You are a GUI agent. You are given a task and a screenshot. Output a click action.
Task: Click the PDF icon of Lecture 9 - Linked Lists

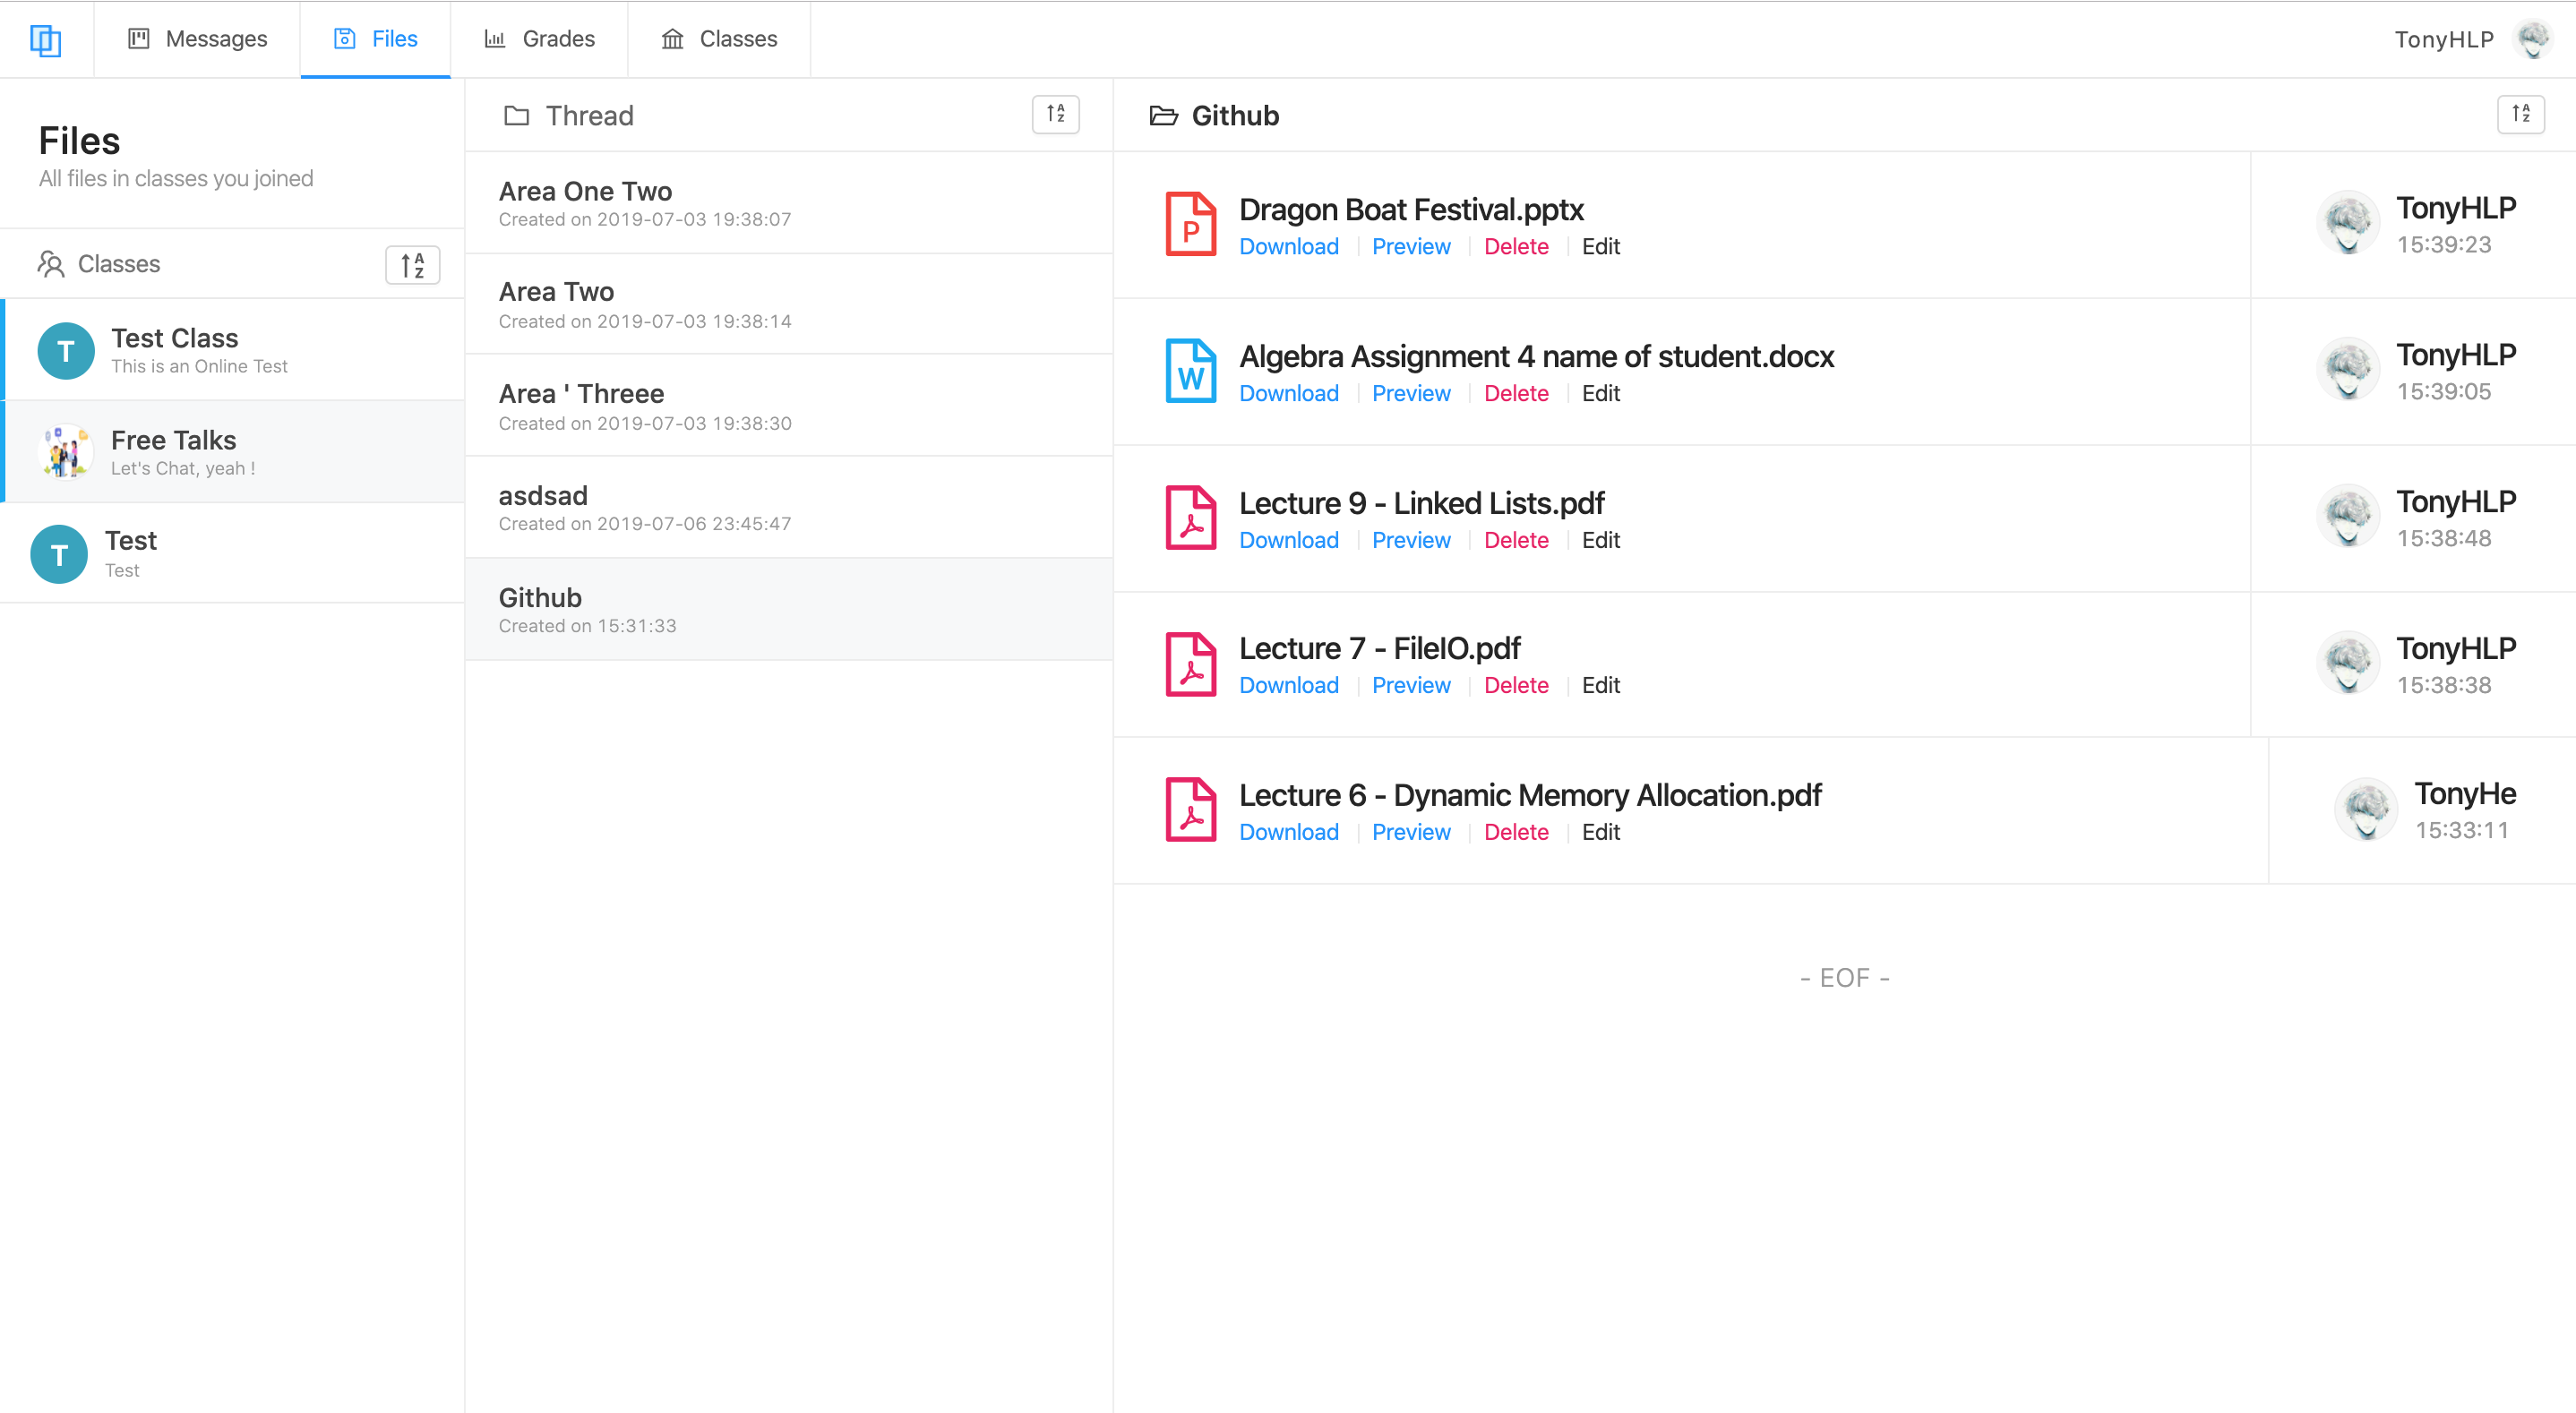click(x=1190, y=518)
